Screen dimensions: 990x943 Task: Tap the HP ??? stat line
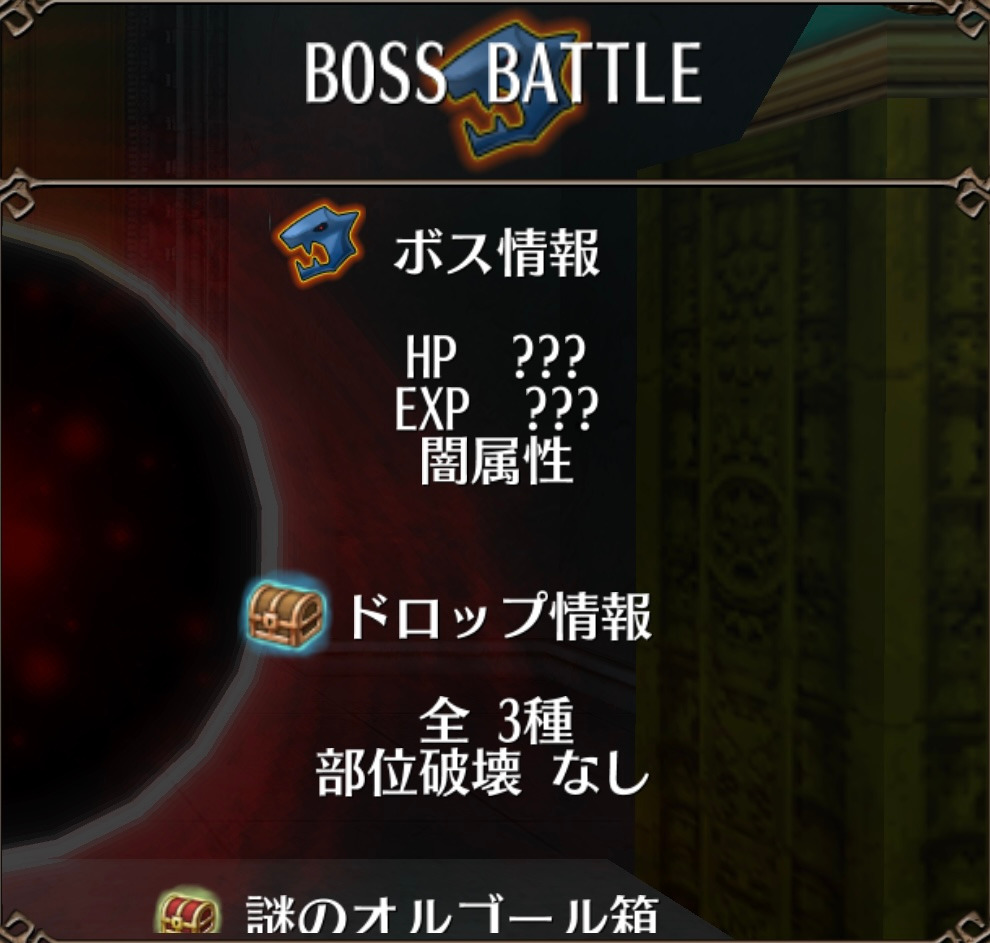(496, 357)
